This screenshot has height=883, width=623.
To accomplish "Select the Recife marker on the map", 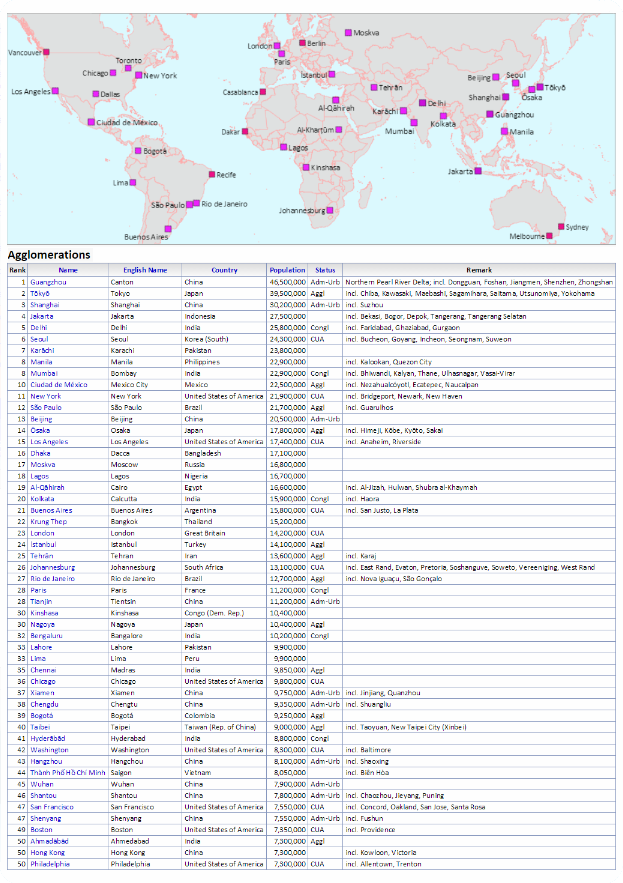I will tap(212, 175).
